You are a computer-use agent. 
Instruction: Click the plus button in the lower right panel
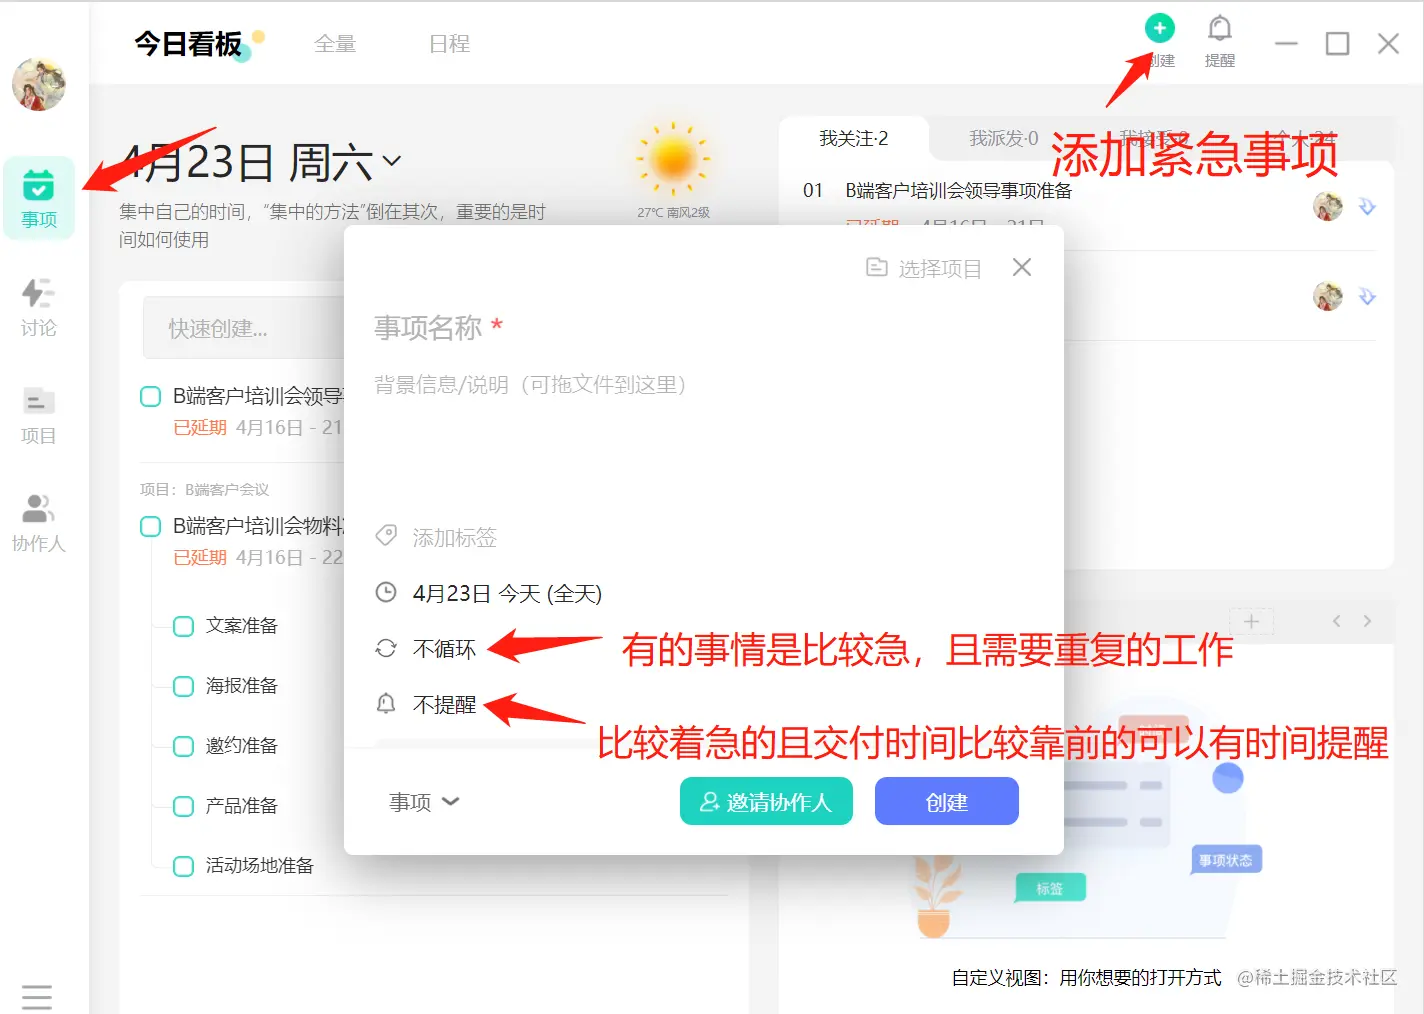click(x=1251, y=621)
